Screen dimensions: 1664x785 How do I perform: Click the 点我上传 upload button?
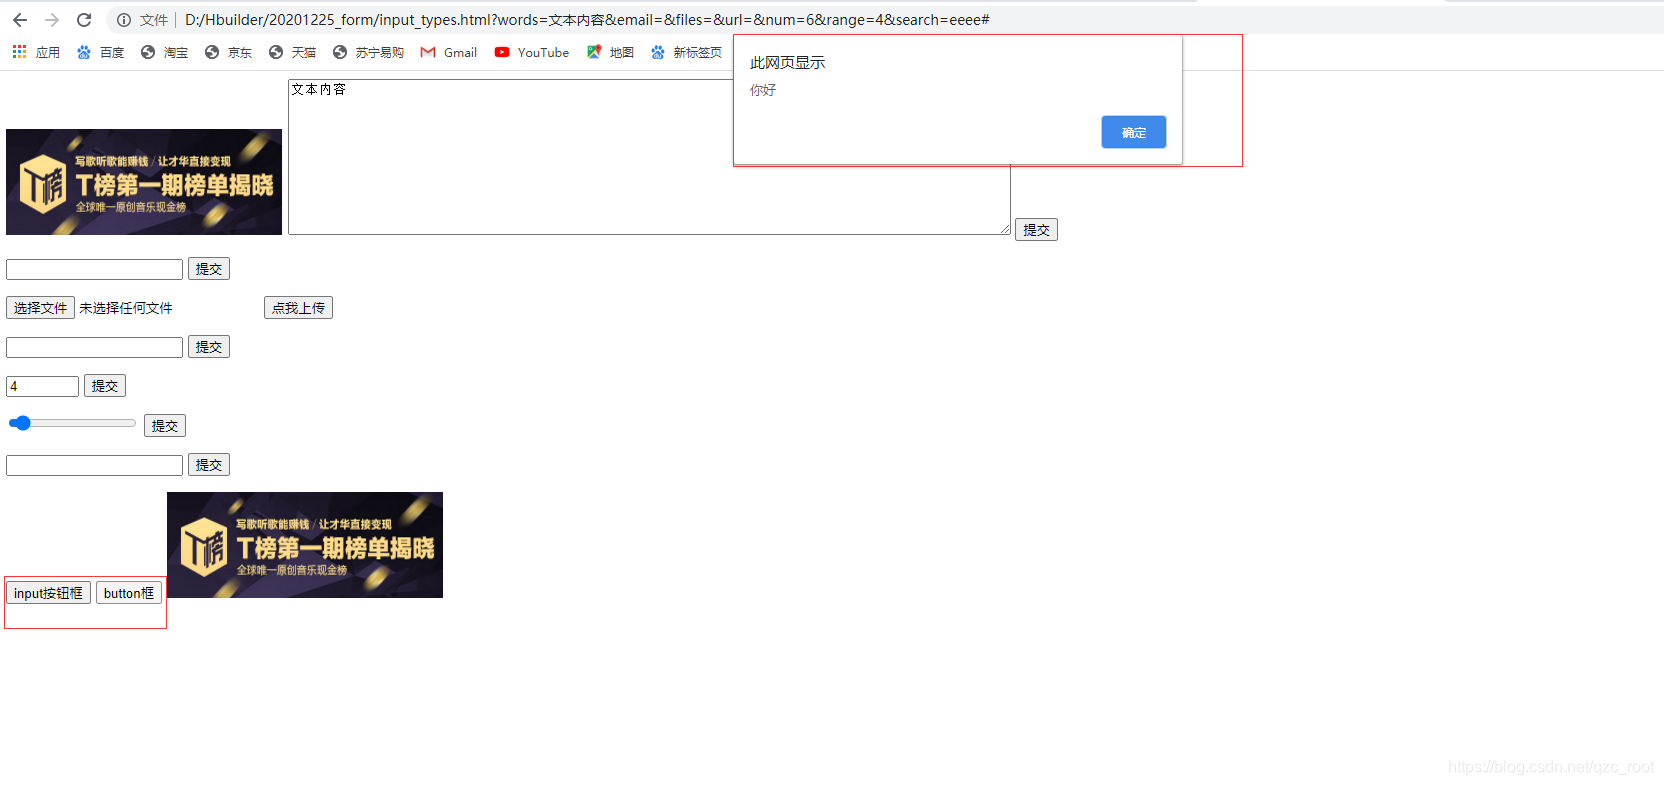click(298, 308)
